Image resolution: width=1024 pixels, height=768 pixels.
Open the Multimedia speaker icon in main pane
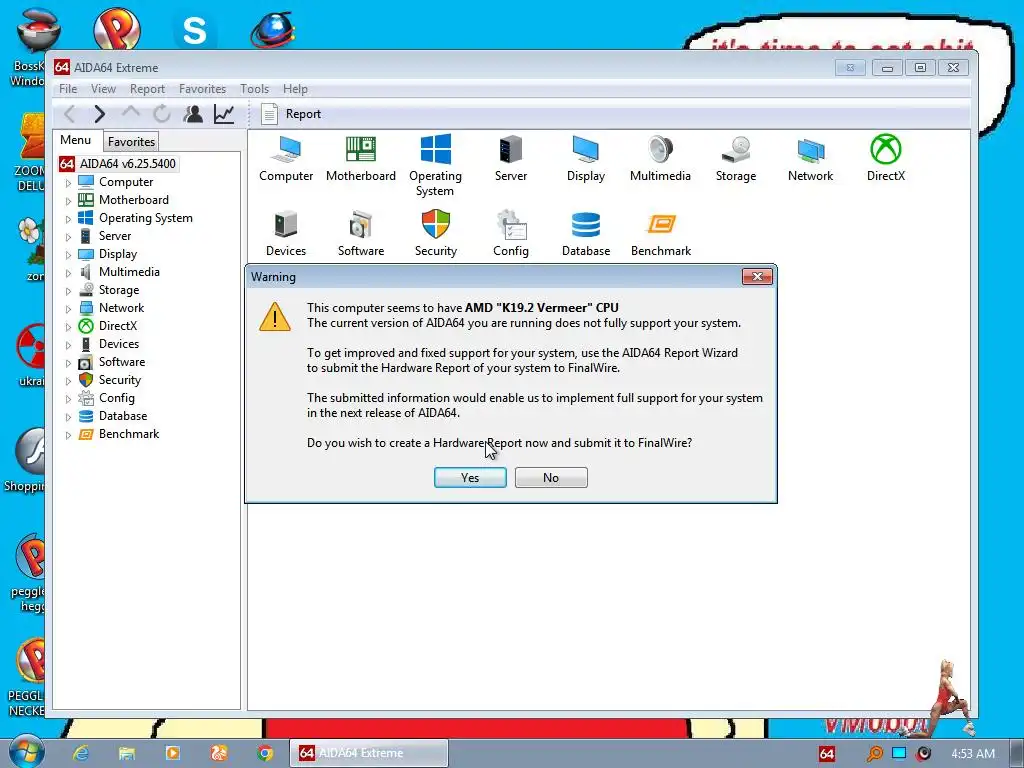[660, 159]
